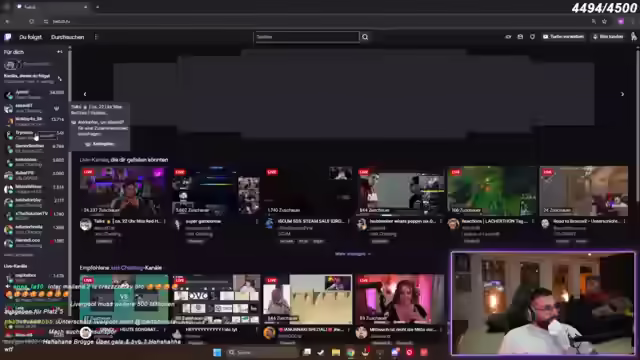Screen dimensions: 640x360
Task: Open the purple browser extension icon
Action: click(621, 21)
